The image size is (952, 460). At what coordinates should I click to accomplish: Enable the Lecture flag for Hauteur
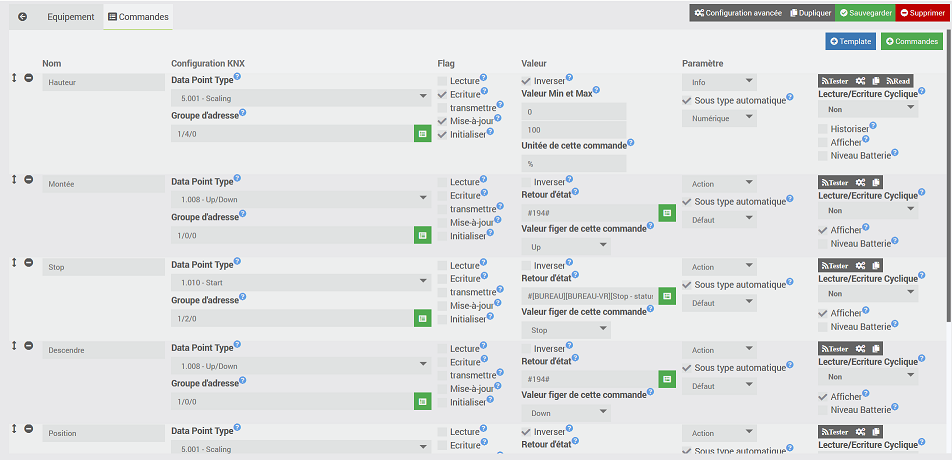point(442,81)
